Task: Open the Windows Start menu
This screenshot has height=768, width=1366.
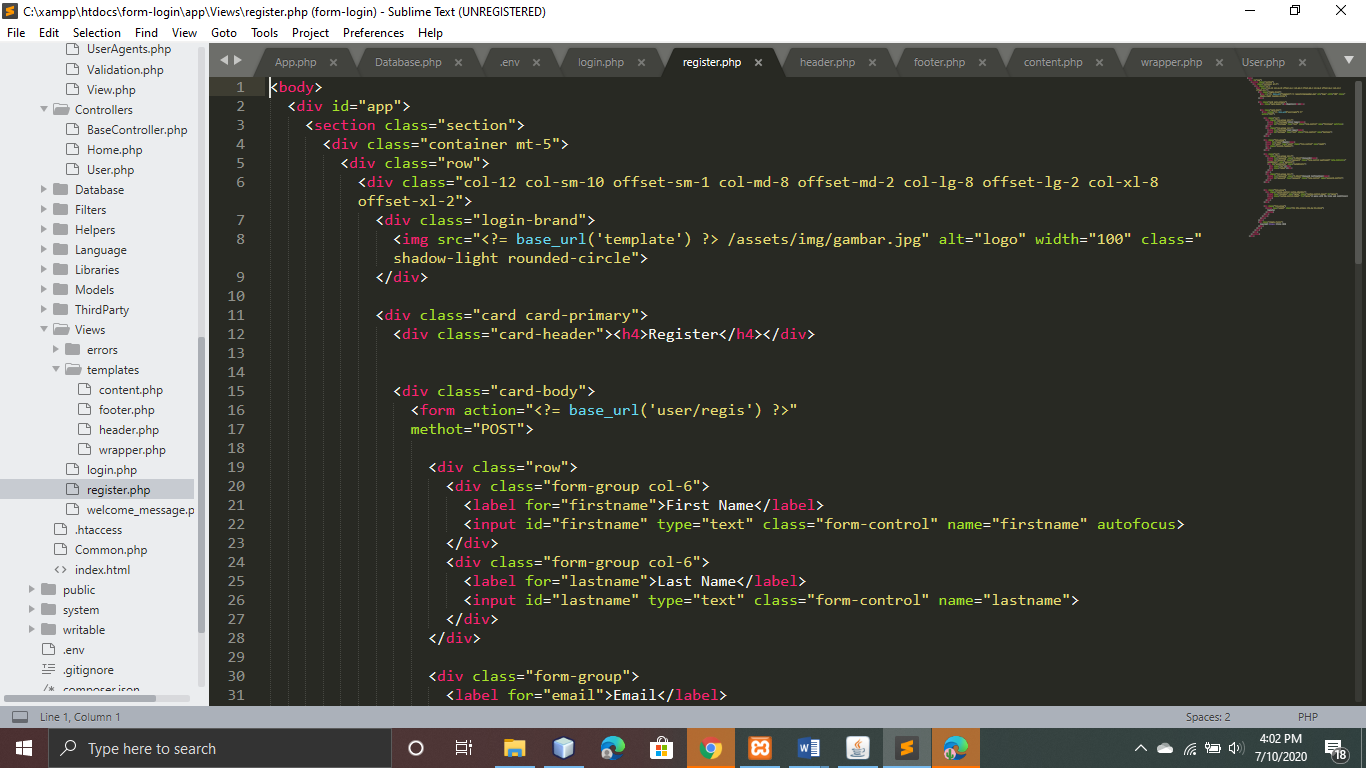Action: [x=23, y=748]
